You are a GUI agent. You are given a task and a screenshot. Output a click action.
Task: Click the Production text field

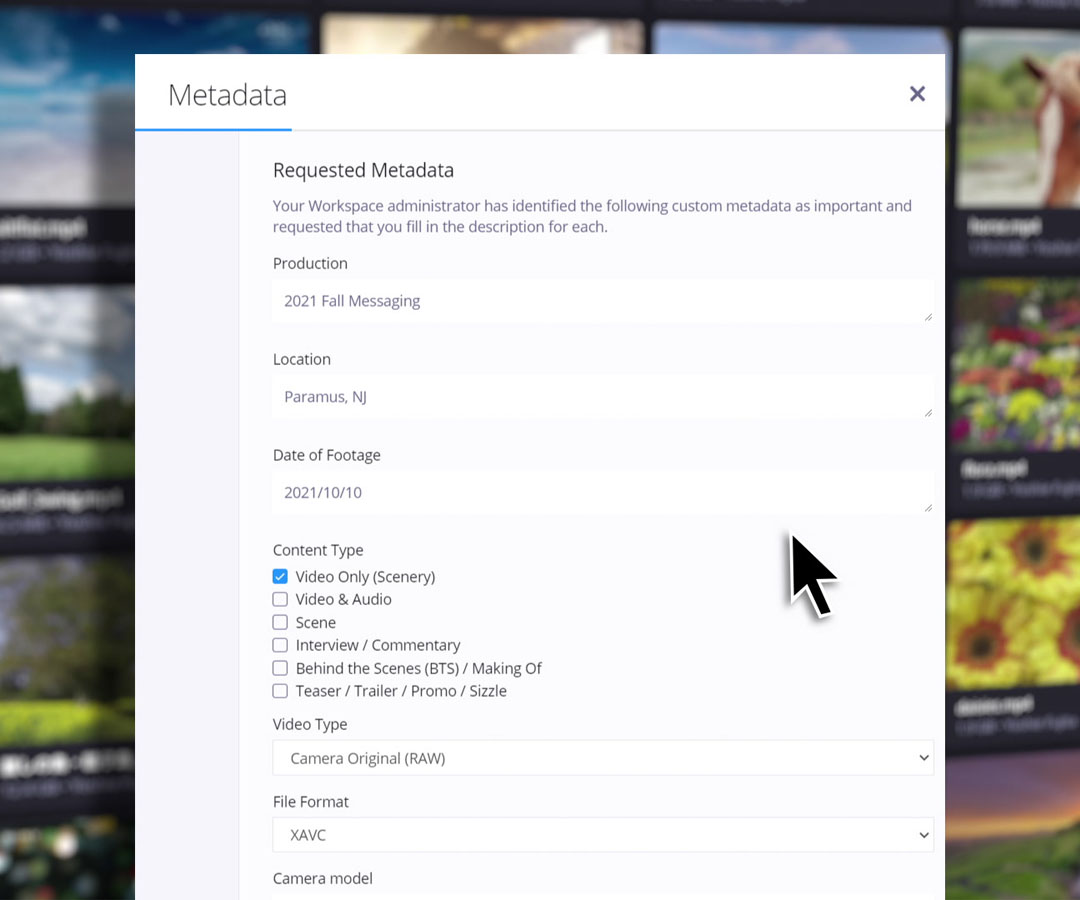603,301
